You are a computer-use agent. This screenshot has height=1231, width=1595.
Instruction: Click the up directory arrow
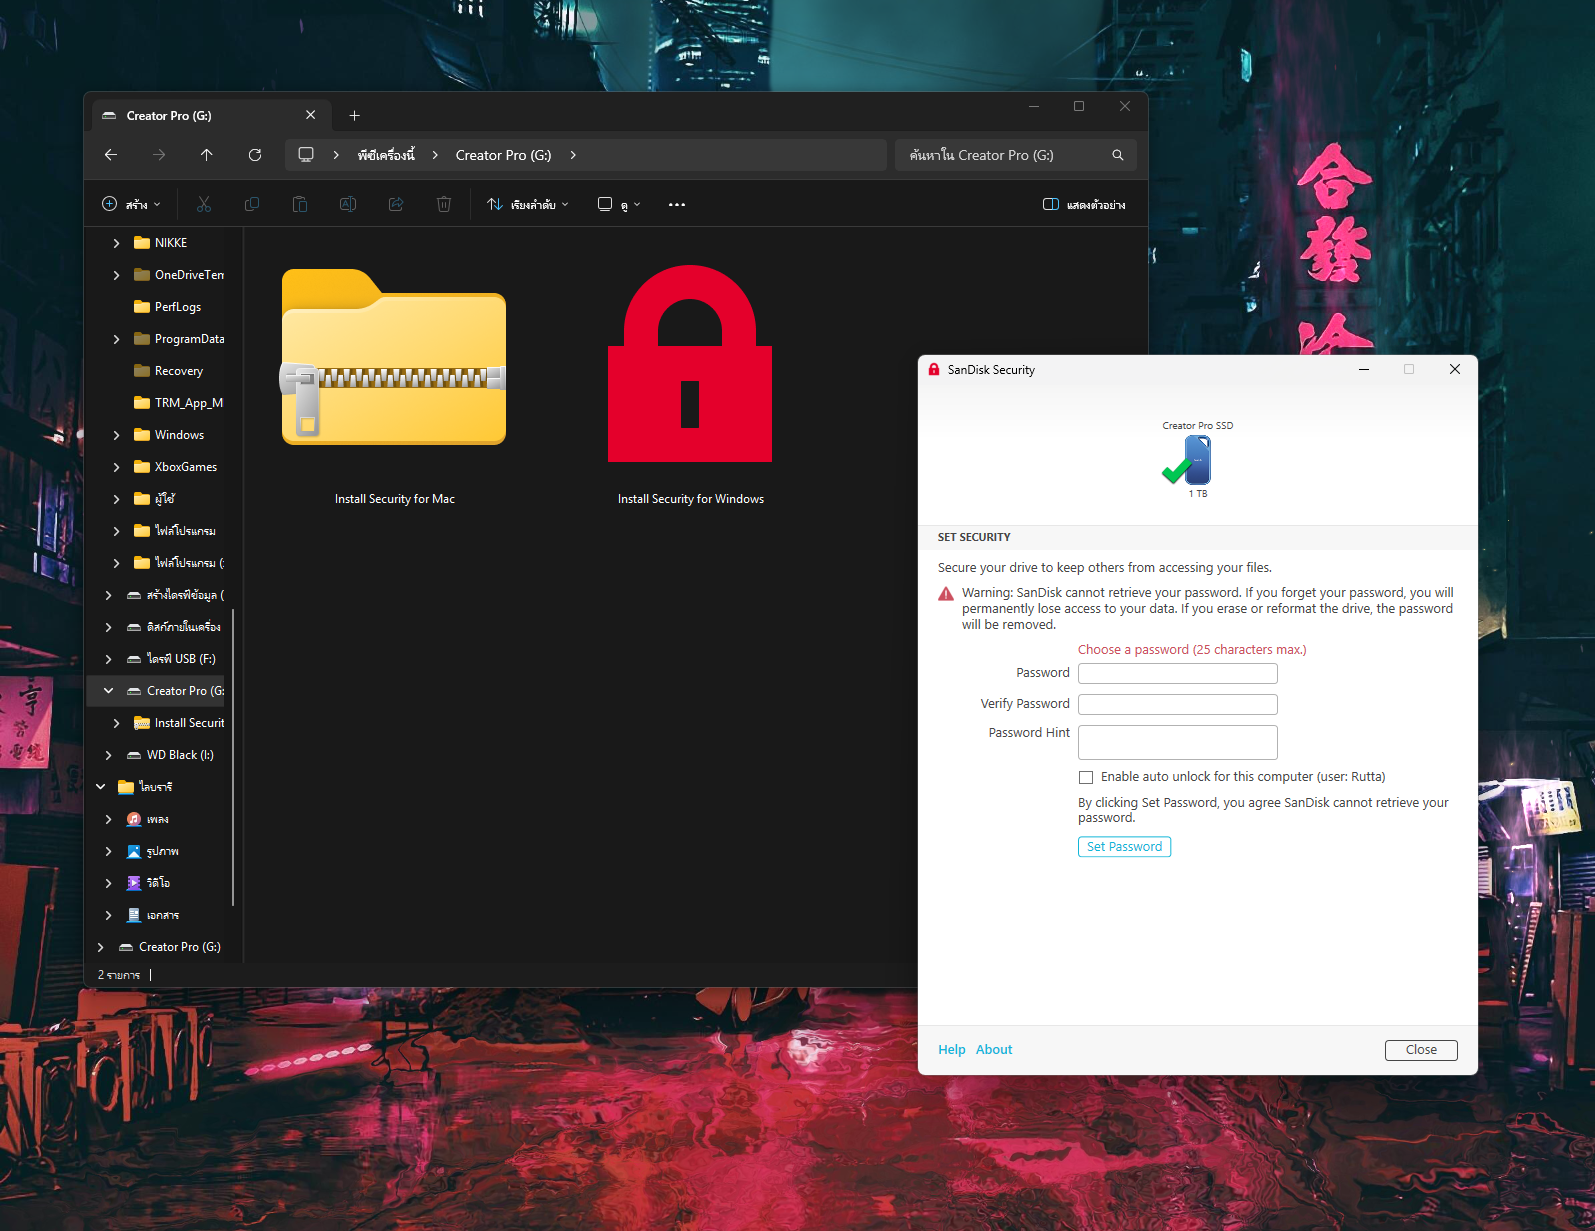207,155
